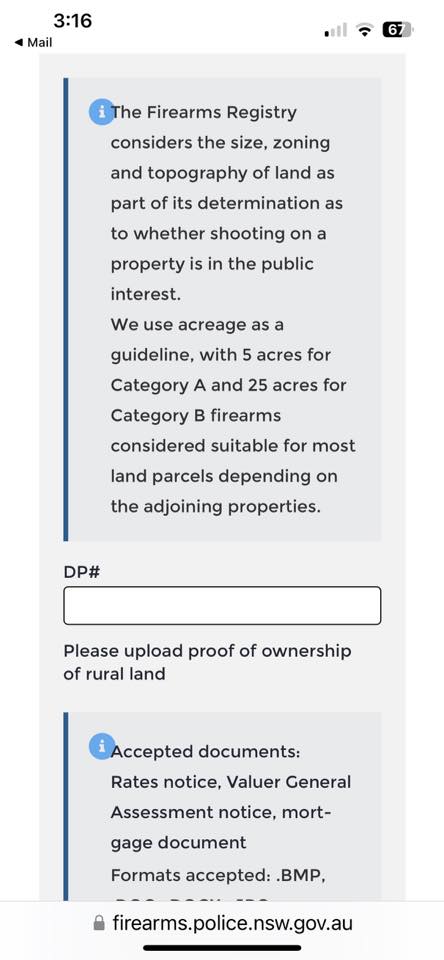
Task: Tap the battery indicator showing 67
Action: 398,29
